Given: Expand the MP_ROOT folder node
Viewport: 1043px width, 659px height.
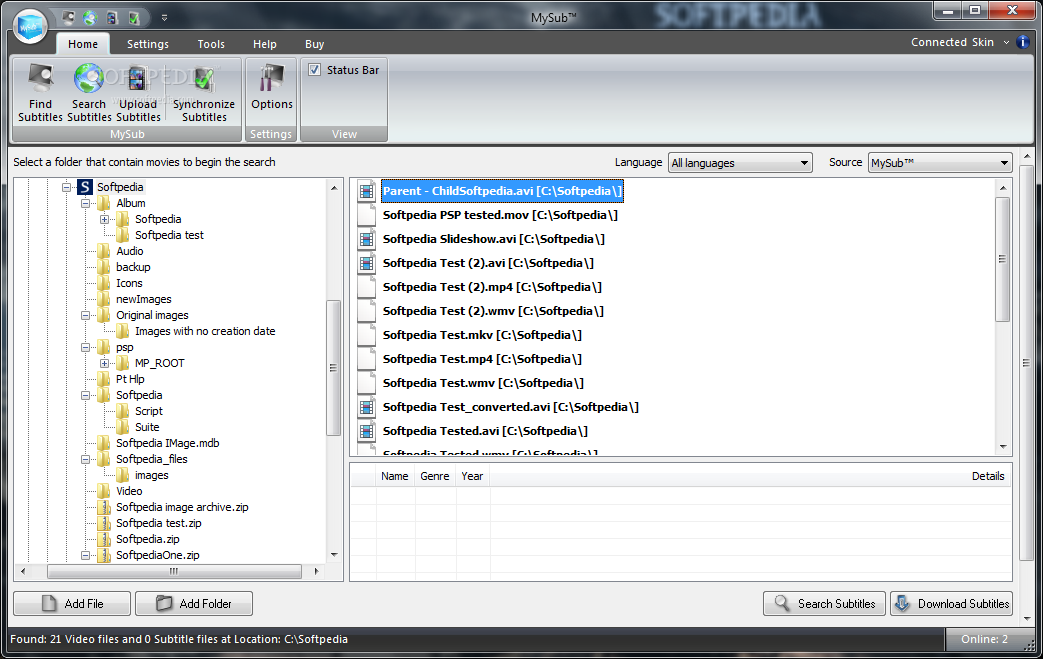Looking at the screenshot, I should (104, 363).
